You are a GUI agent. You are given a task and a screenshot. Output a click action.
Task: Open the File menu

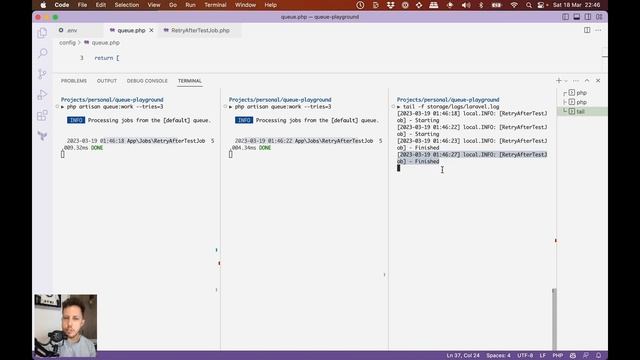82,5
